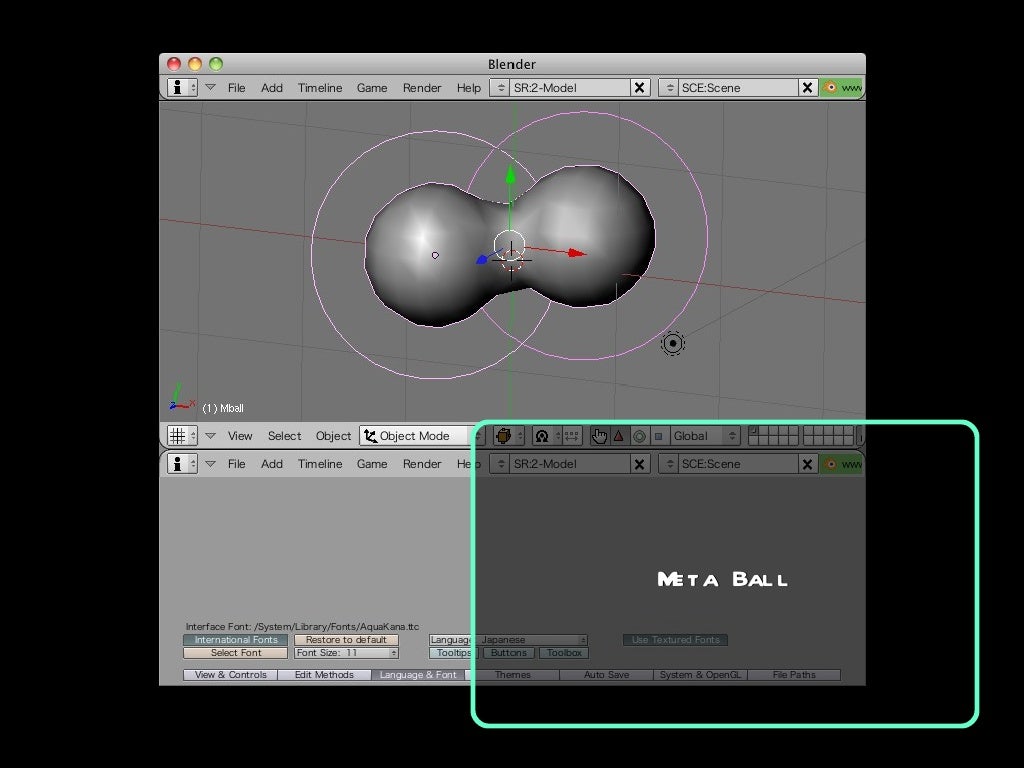
Task: Click X beside SCE:Scene in preferences header
Action: click(808, 464)
